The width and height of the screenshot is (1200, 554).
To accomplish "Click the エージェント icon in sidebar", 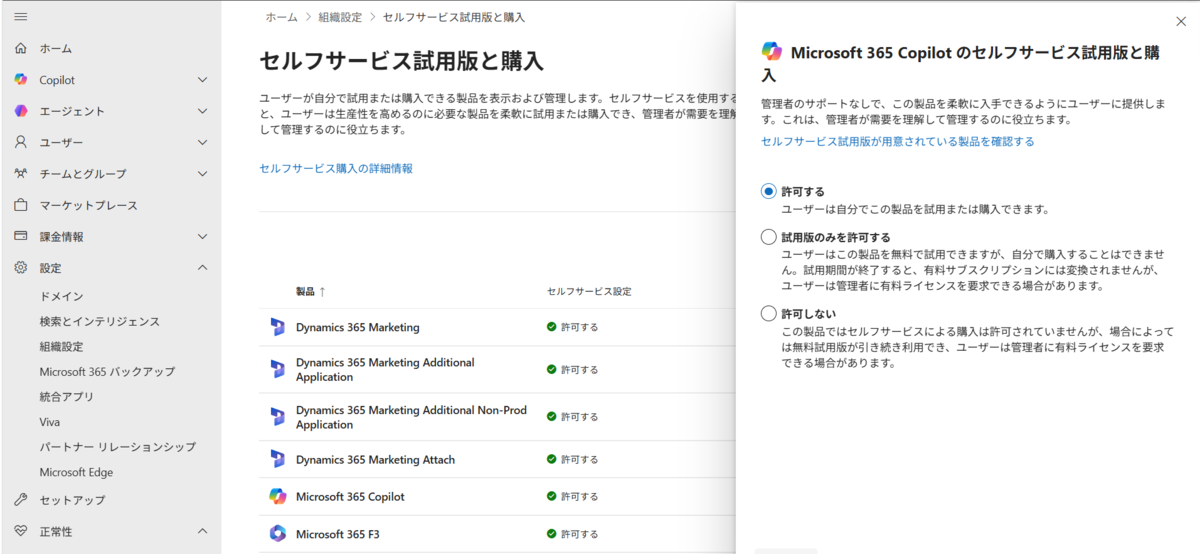I will (21, 111).
